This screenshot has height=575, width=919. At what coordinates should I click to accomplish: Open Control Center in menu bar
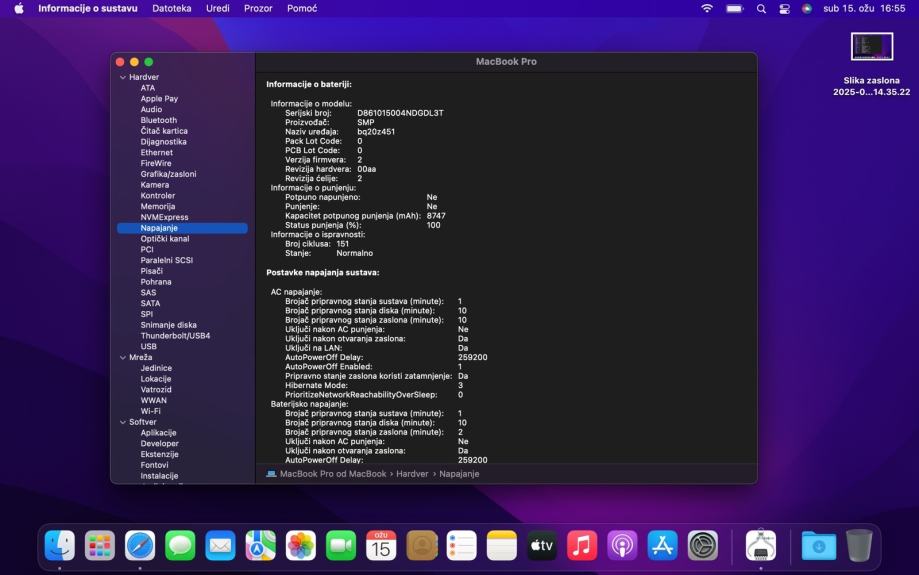[x=784, y=9]
